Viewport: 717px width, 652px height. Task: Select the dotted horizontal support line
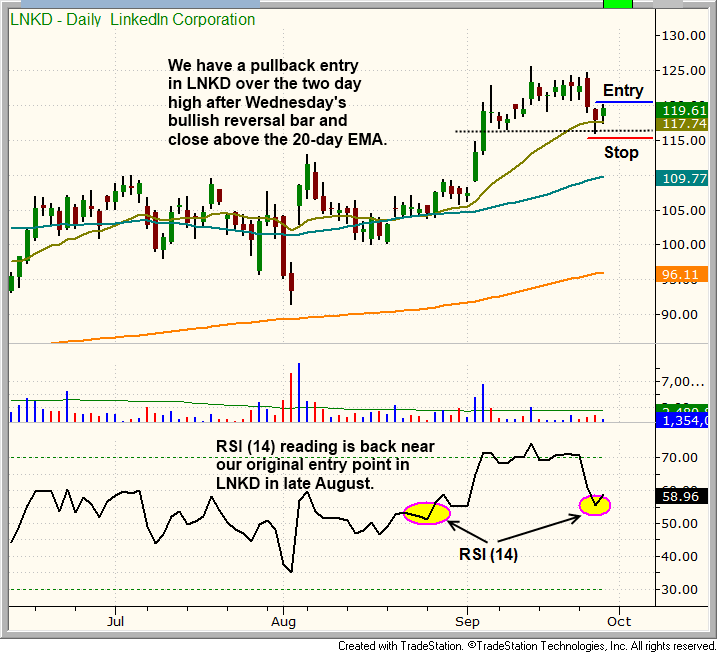(520, 131)
